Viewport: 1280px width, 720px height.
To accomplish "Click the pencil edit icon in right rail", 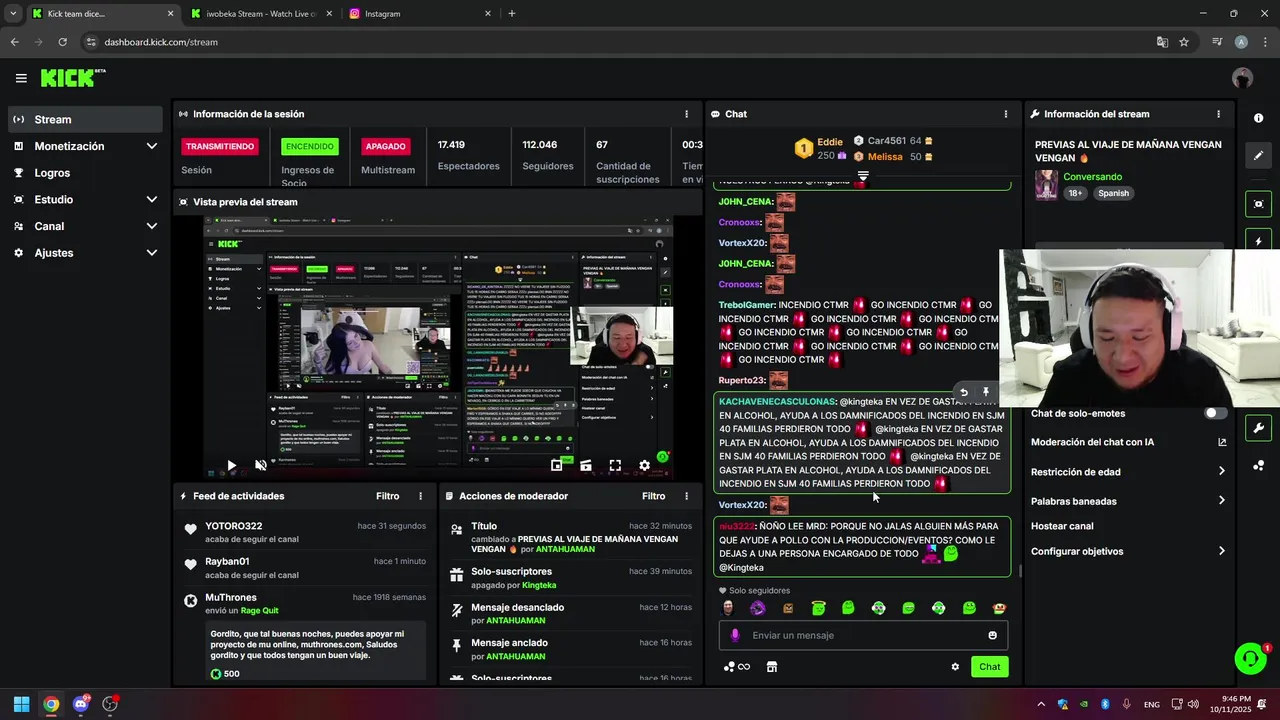I will pos(1258,156).
